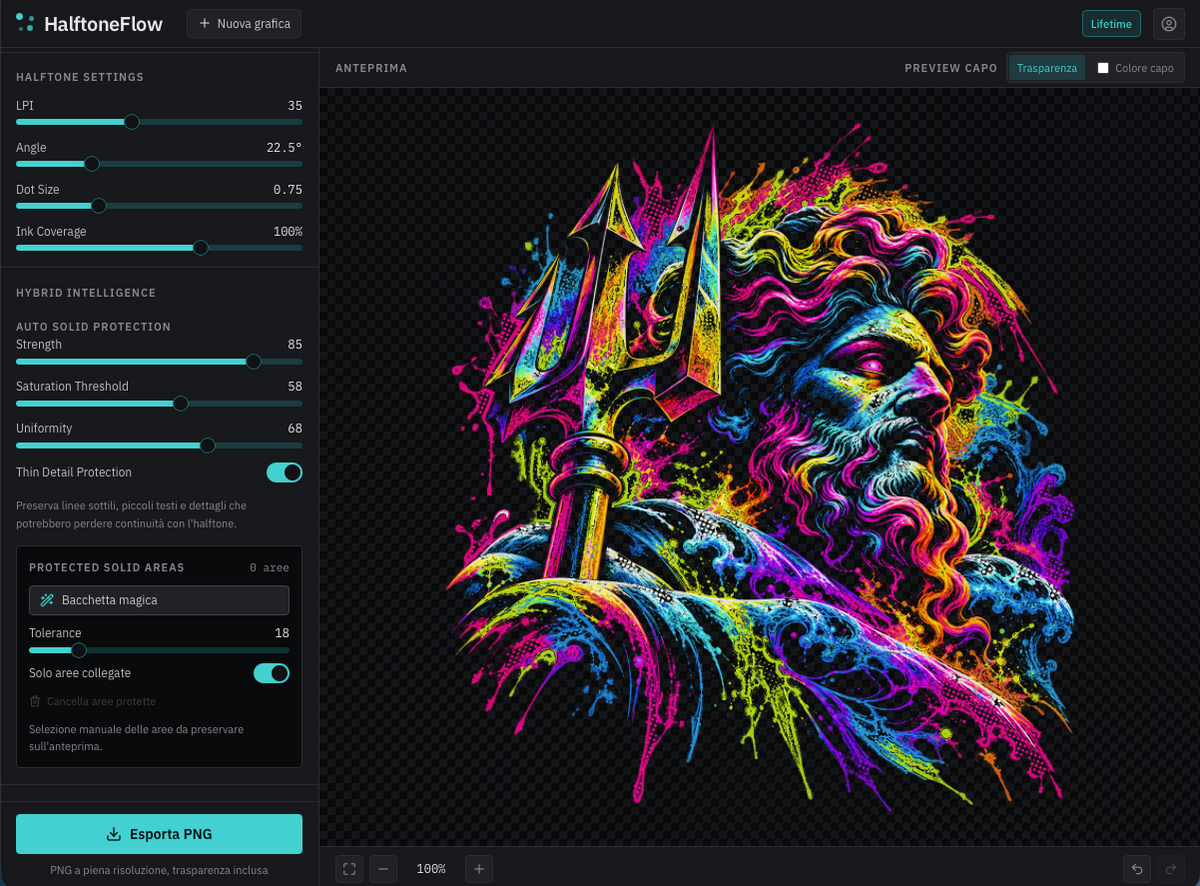Screen dimensions: 1200x886
Task: Adjust the Strength slider handle
Action: (253, 361)
